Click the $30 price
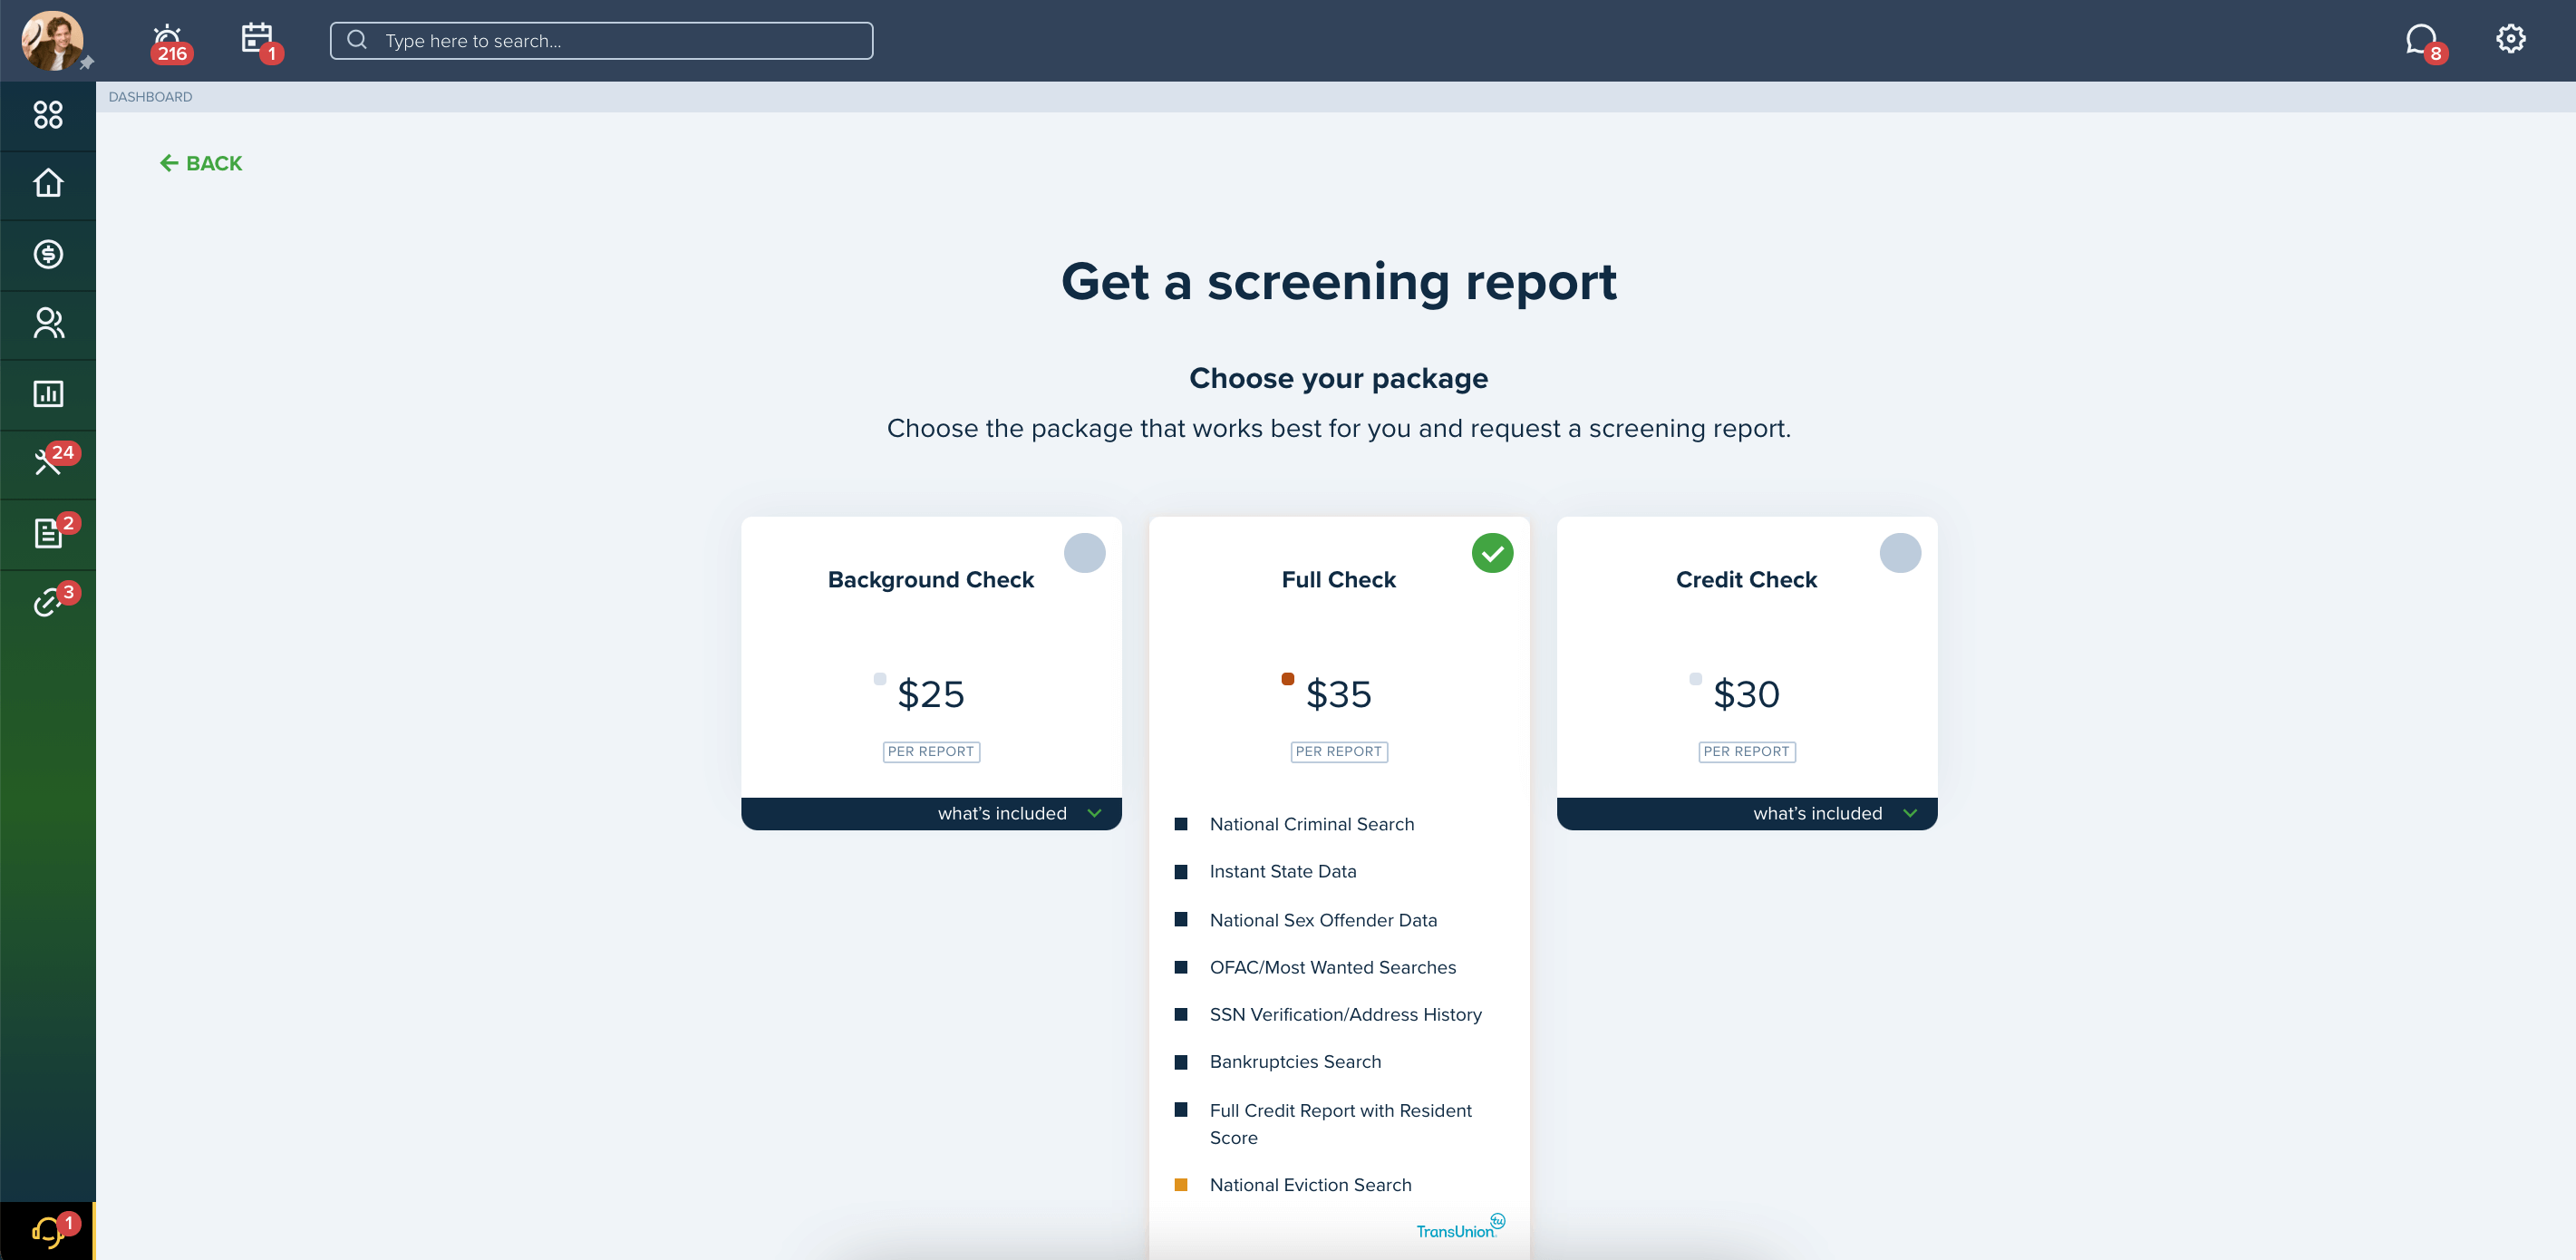 pyautogui.click(x=1747, y=694)
